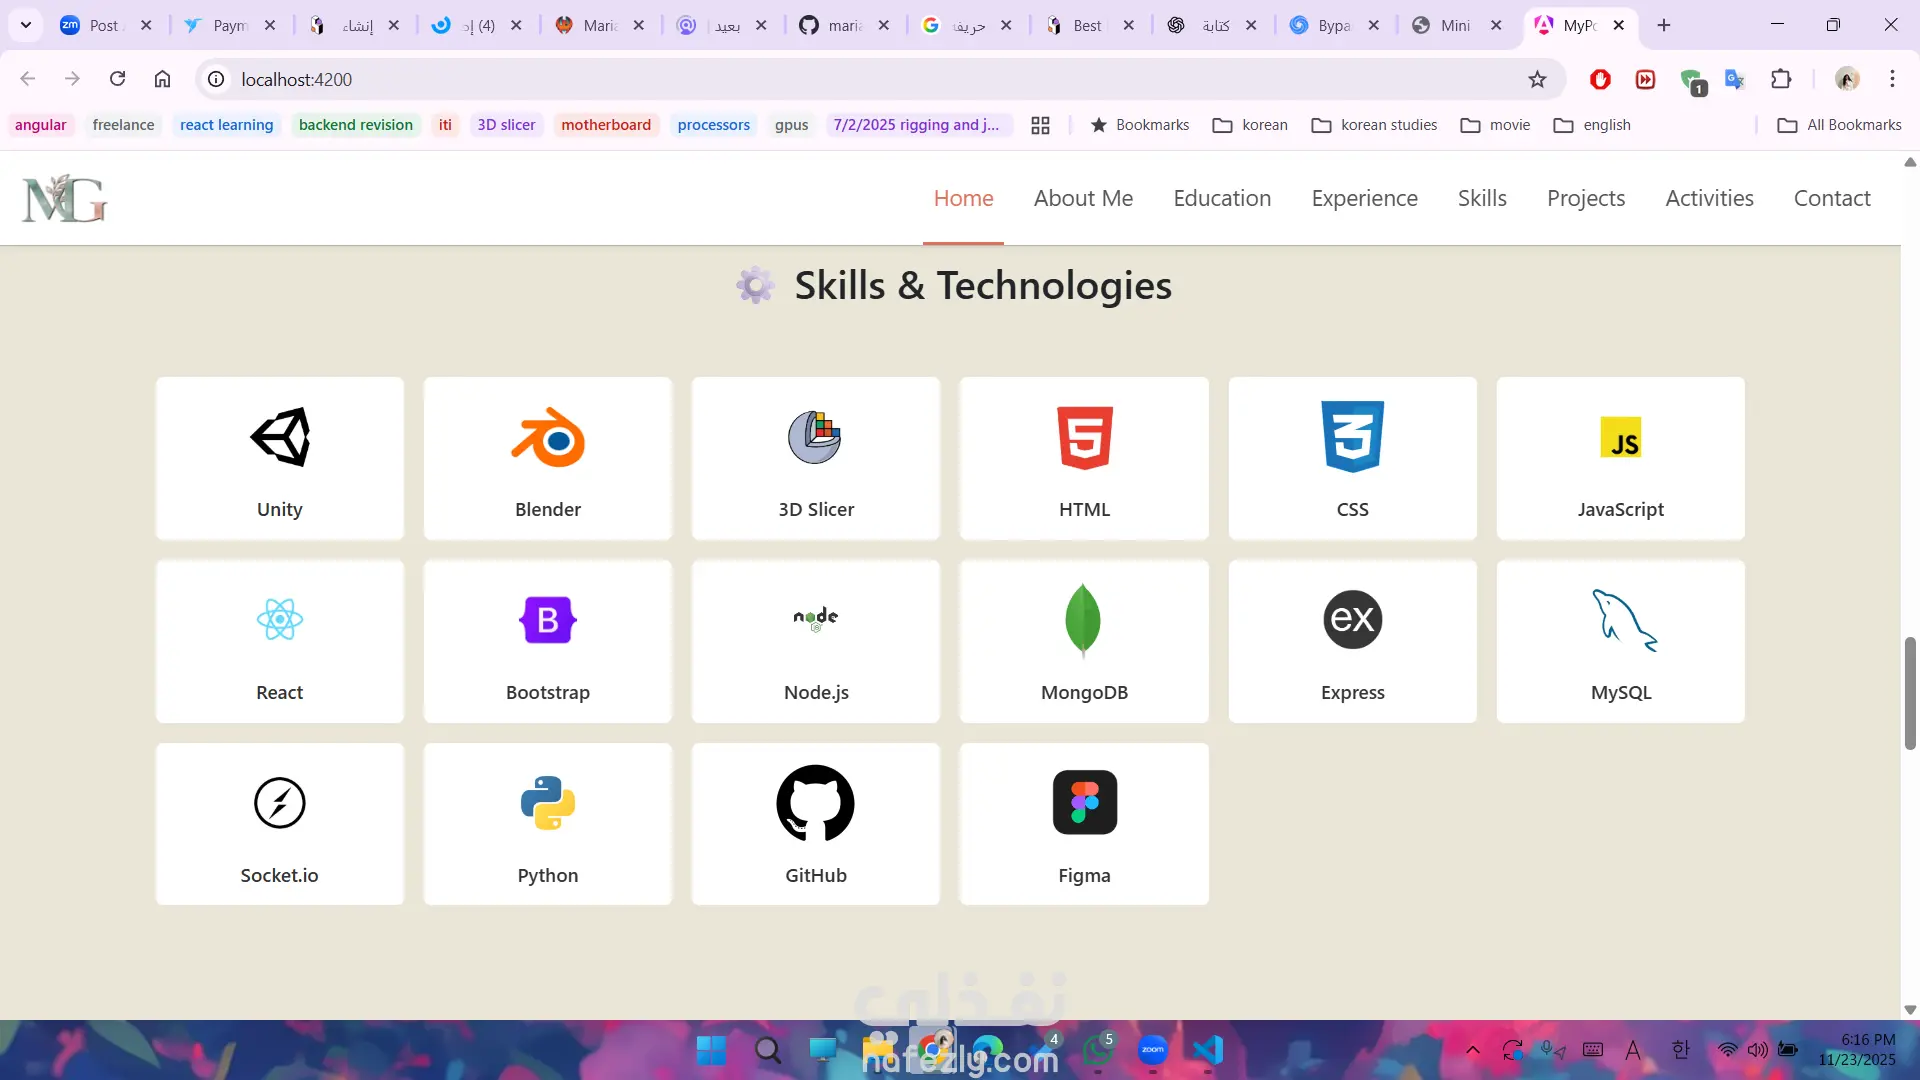Click the MySQL dolphin icon
This screenshot has height=1080, width=1920.
pyautogui.click(x=1622, y=620)
